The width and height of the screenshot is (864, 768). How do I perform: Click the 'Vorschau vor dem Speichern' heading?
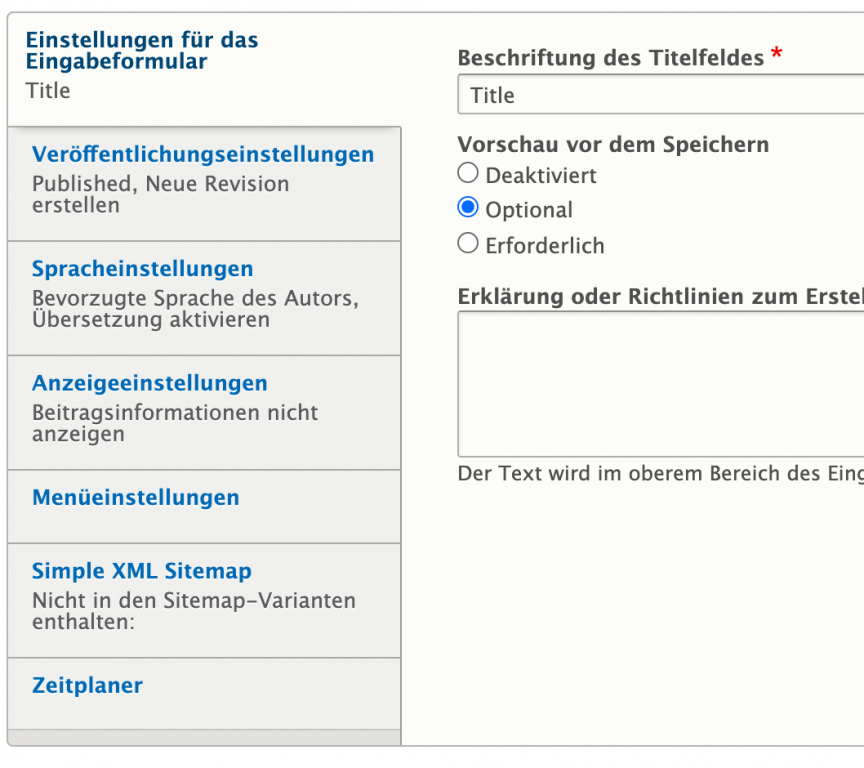point(613,144)
